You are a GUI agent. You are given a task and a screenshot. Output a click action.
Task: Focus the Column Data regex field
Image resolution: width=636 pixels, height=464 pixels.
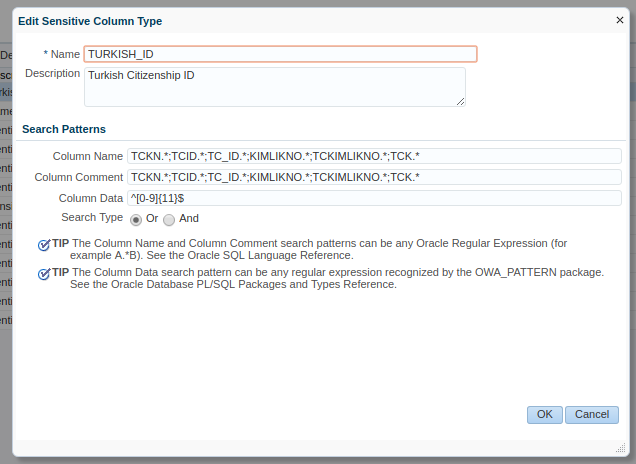click(x=374, y=198)
